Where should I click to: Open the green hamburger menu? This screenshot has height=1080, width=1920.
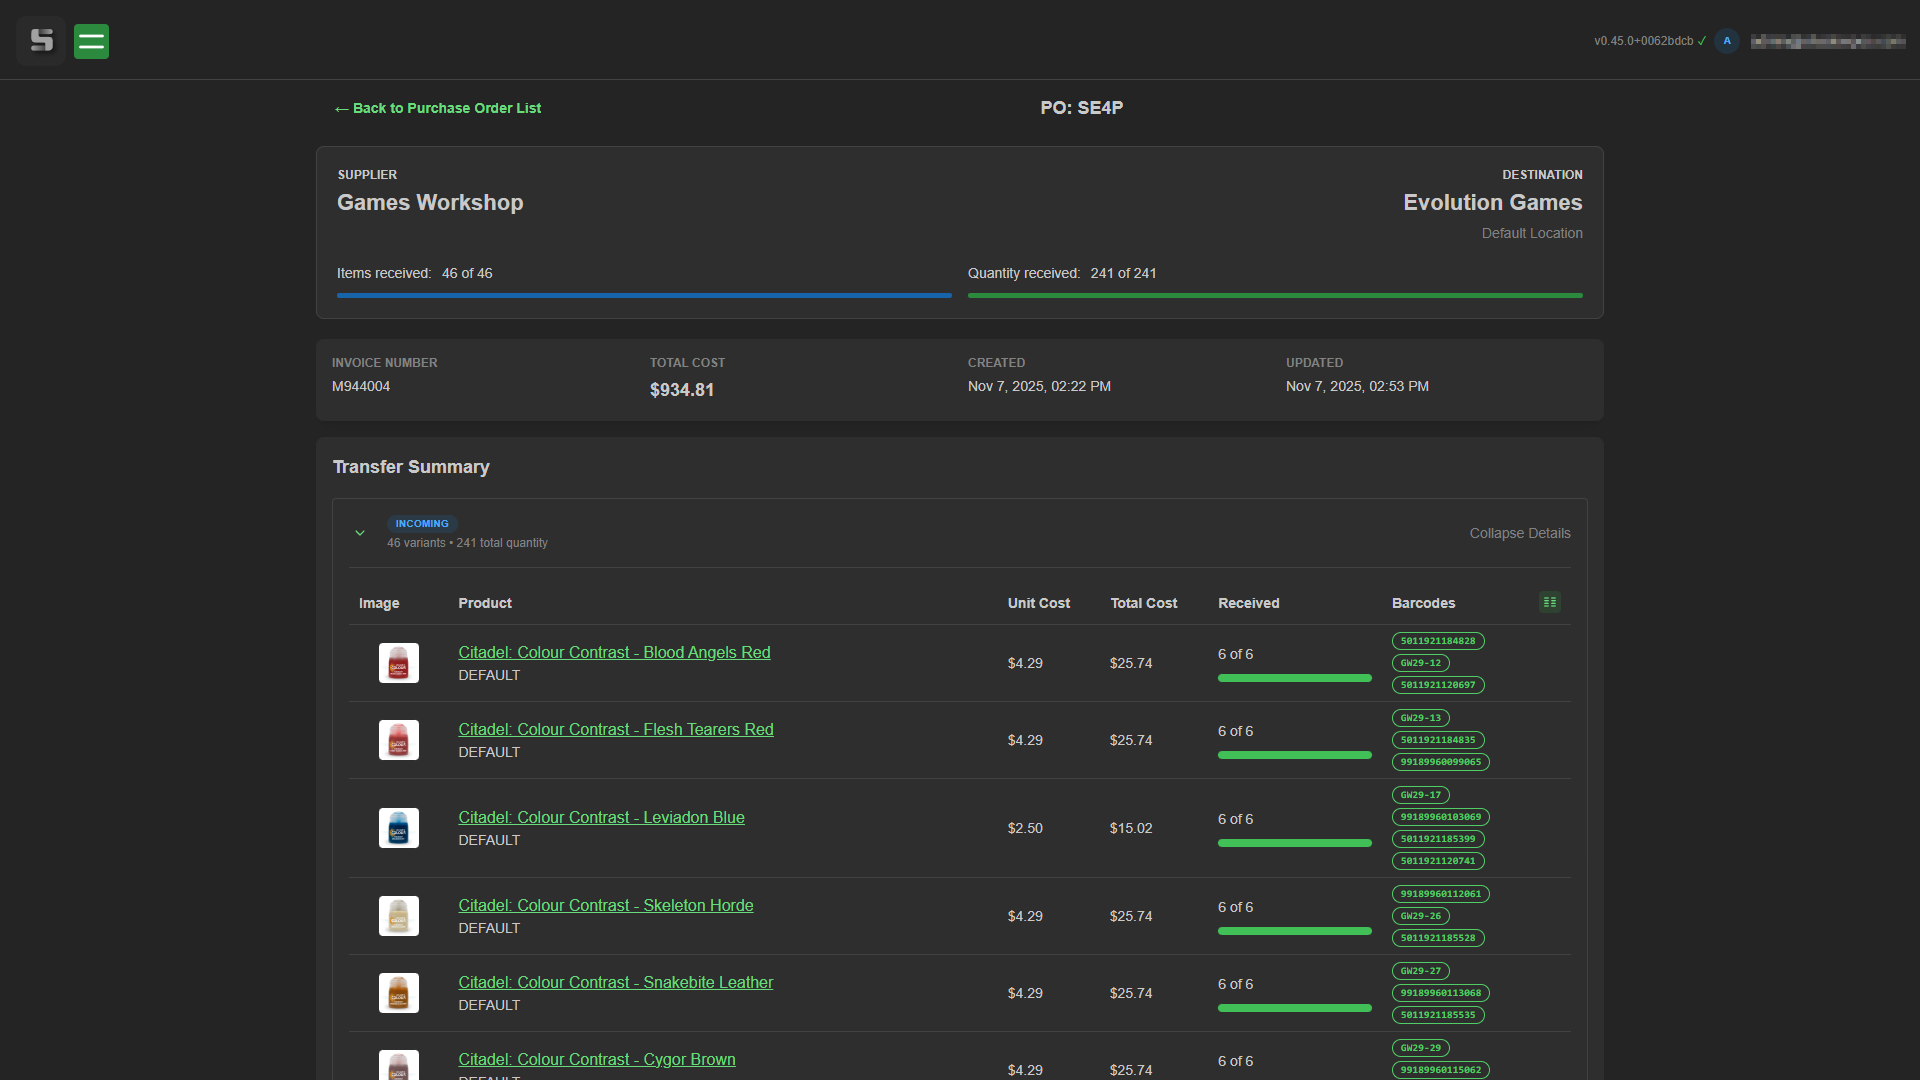91,41
